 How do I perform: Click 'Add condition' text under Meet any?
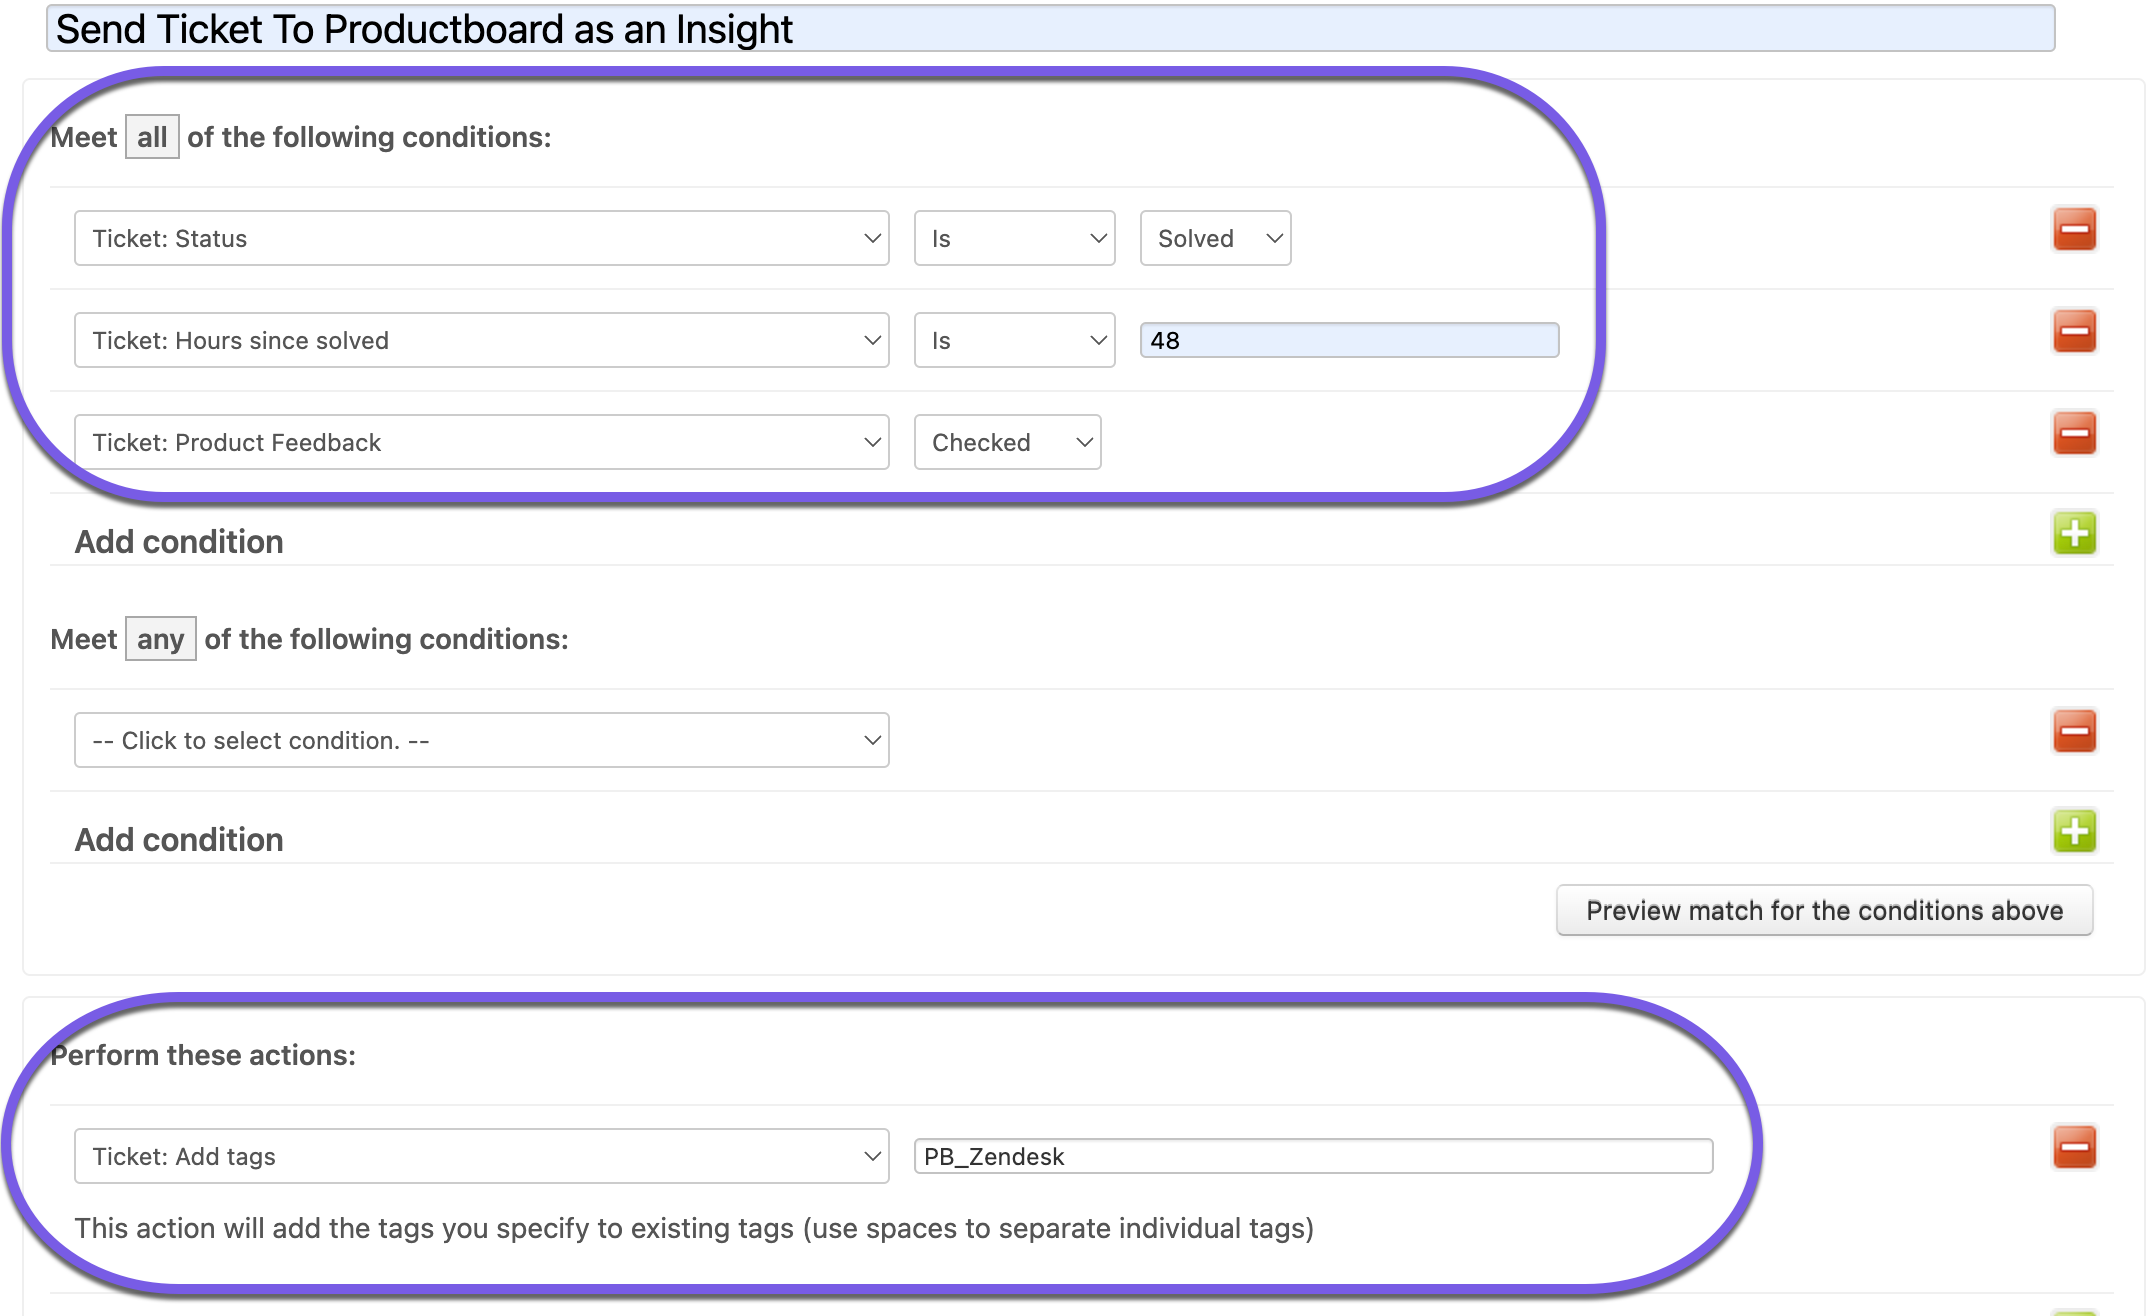point(179,839)
